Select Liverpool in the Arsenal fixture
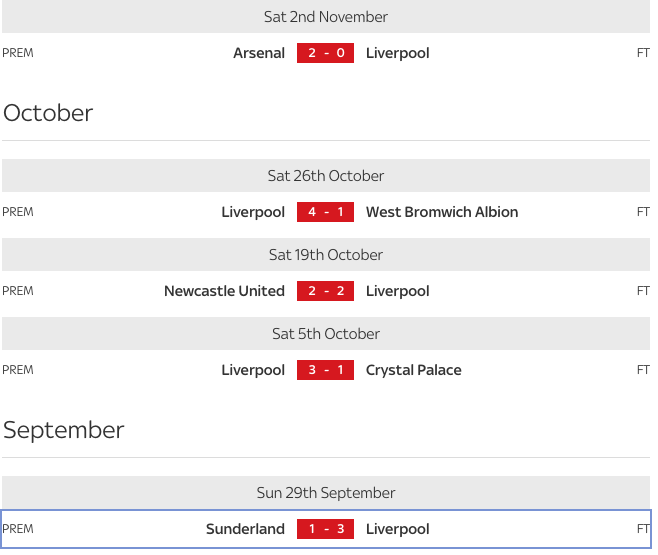The height and width of the screenshot is (555, 658). (x=397, y=53)
